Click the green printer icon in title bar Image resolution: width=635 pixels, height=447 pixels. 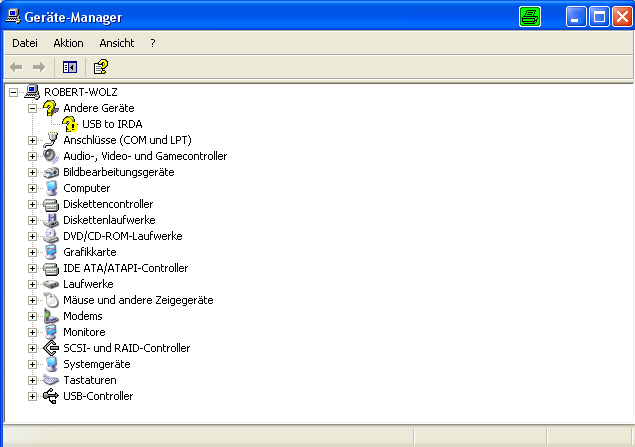click(x=530, y=17)
